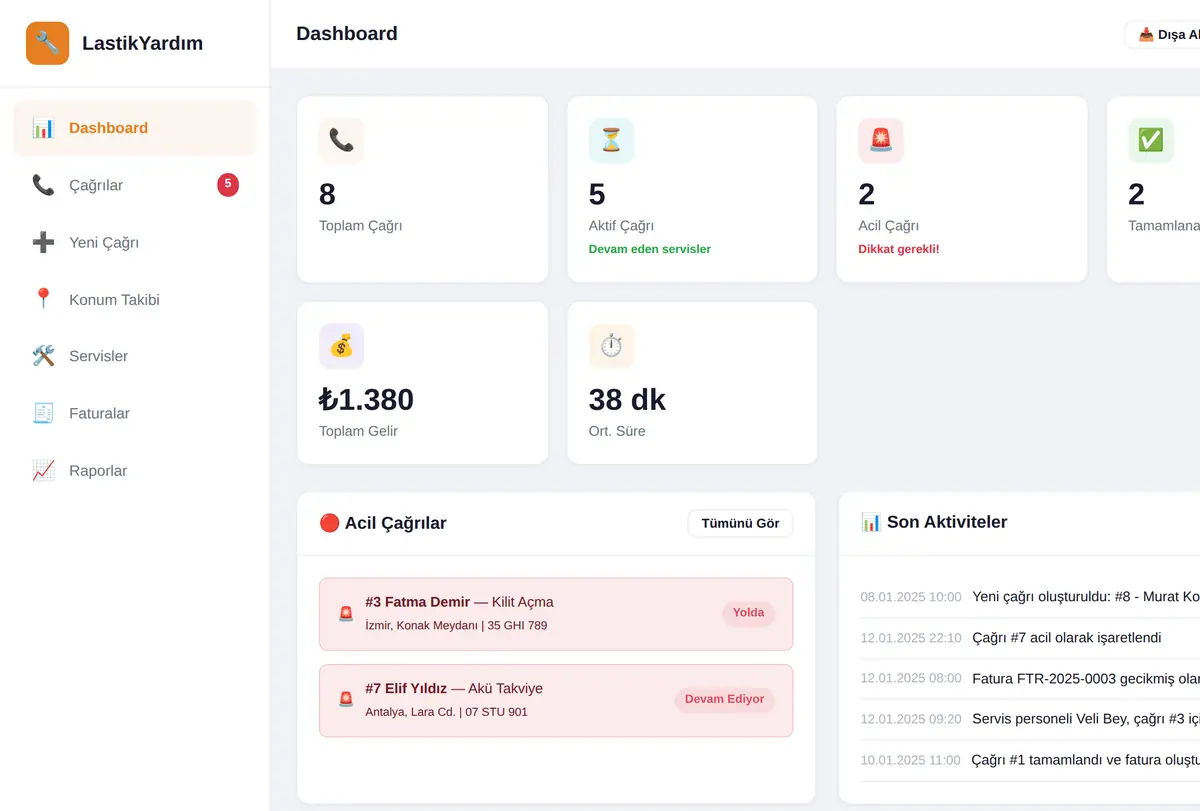Click the Dikkat gerekli! warning text
This screenshot has width=1200, height=811.
click(x=899, y=249)
